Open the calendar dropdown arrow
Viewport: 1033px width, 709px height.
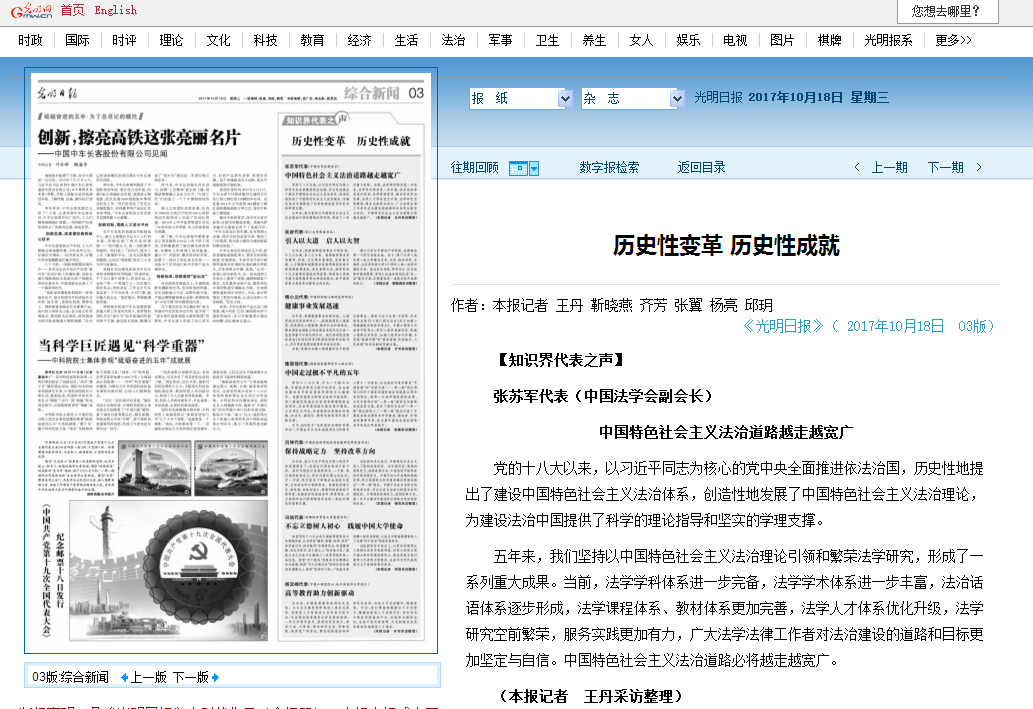click(534, 168)
